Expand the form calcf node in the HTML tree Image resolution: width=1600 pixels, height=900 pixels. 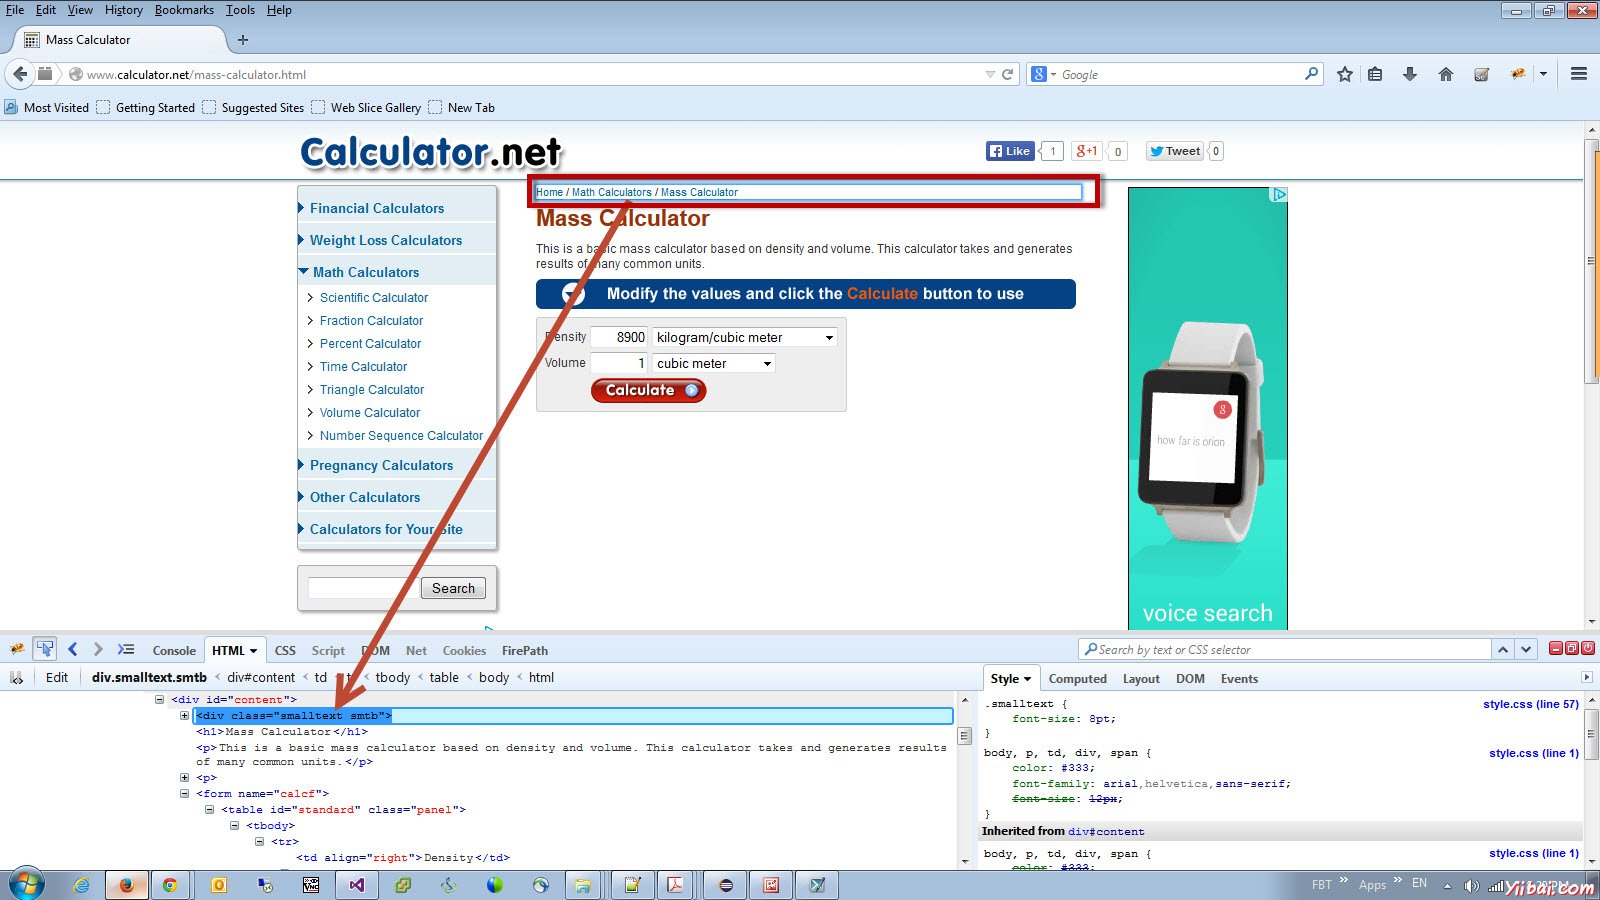pos(184,793)
